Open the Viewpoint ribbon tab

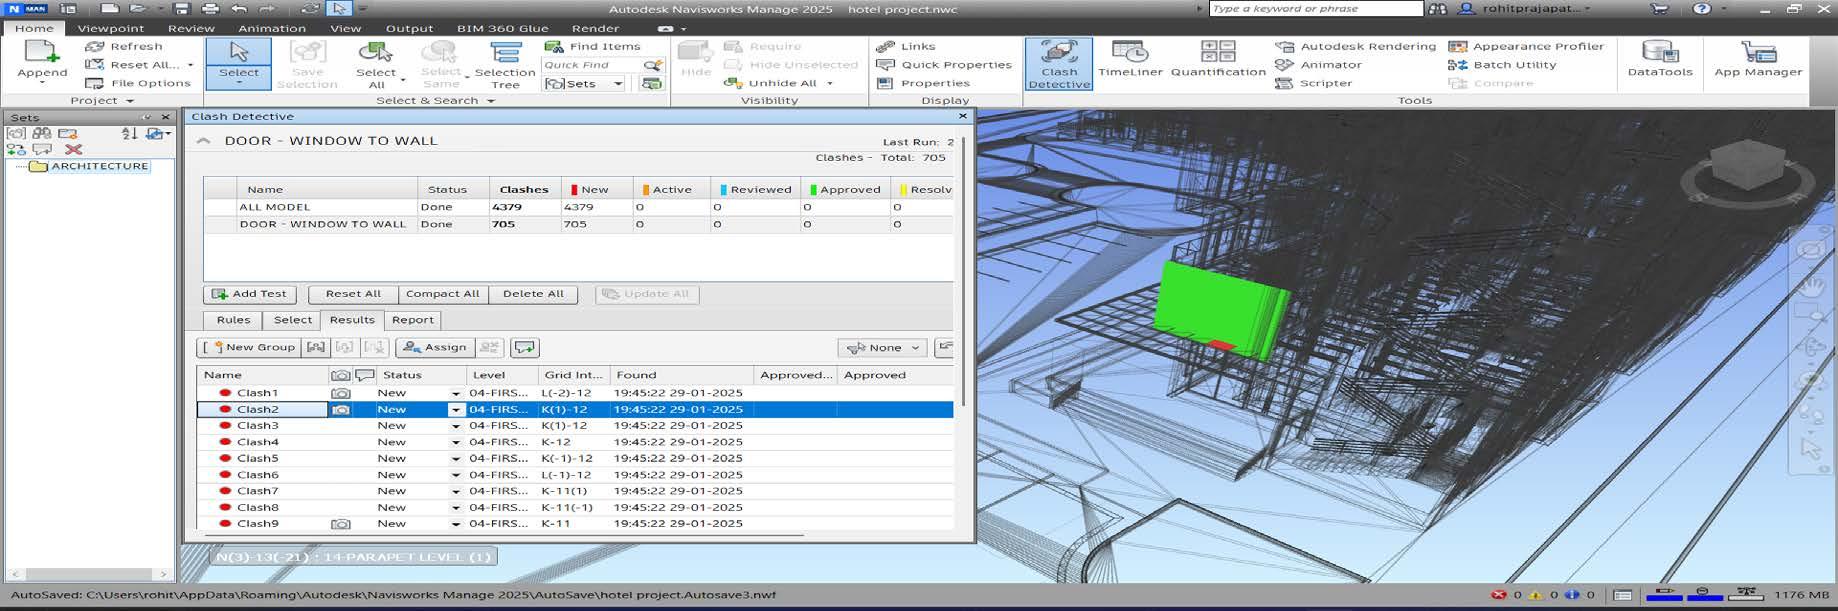[111, 28]
